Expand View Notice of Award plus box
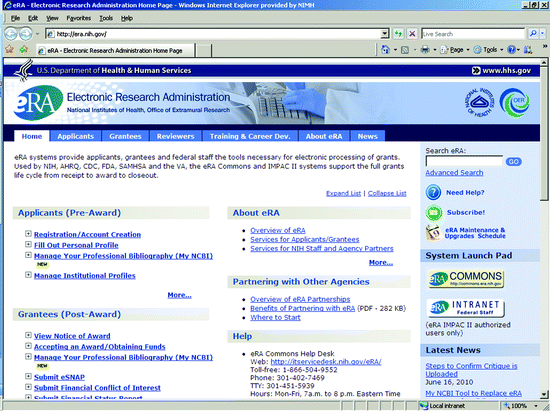Screen dimensions: 550x411 [28, 335]
